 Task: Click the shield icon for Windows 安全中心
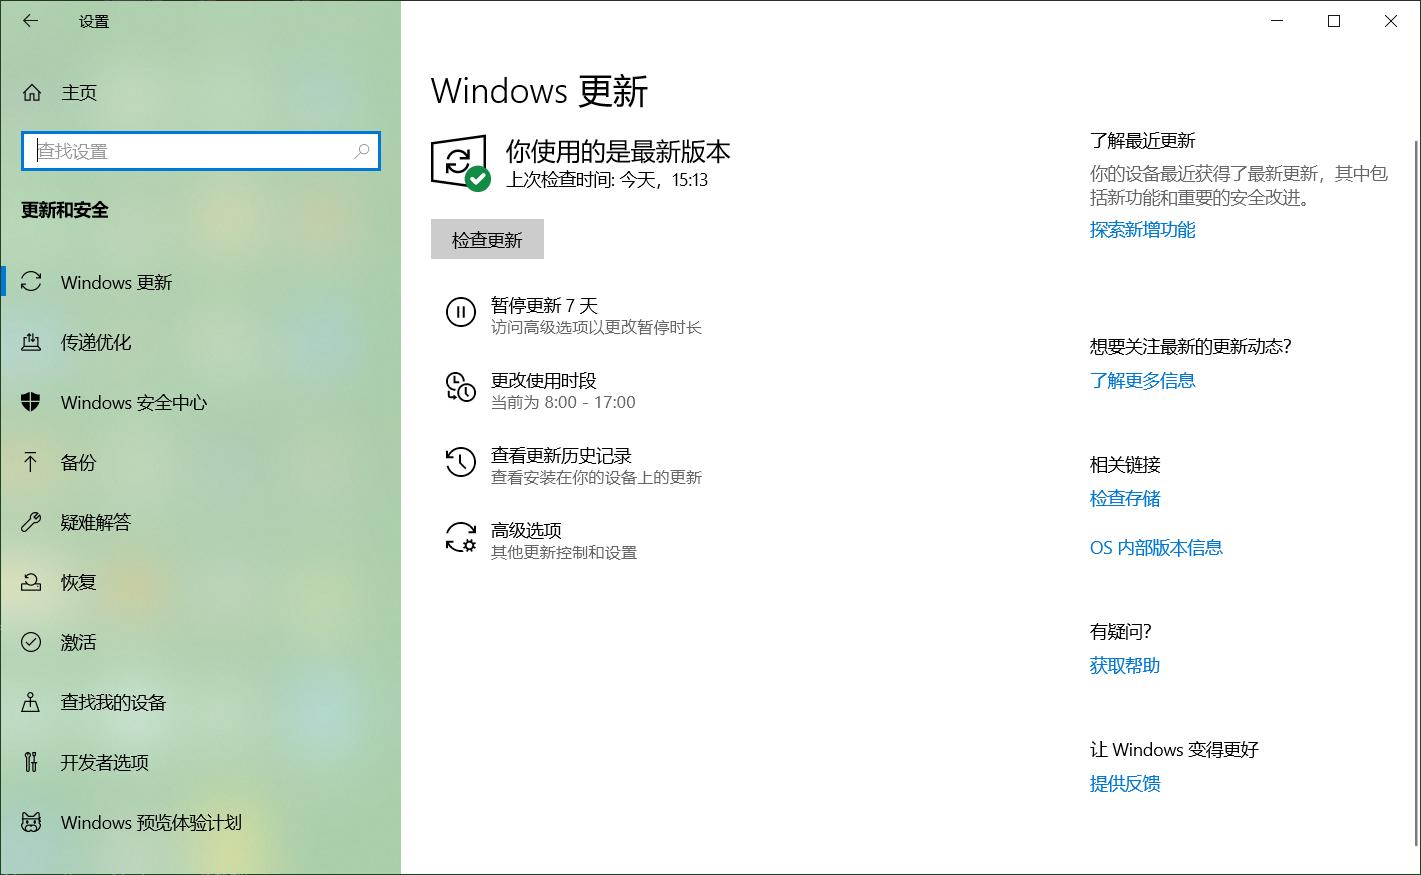click(x=31, y=402)
